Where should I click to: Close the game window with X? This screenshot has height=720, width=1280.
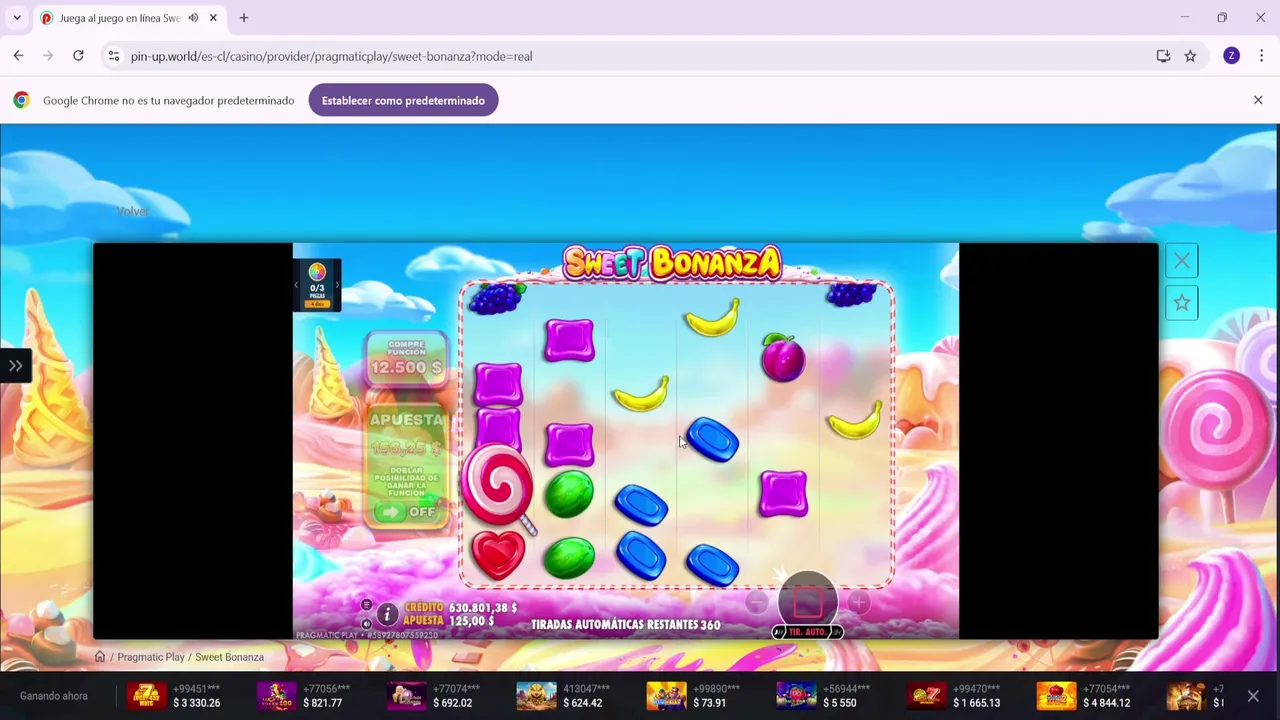tap(1182, 261)
